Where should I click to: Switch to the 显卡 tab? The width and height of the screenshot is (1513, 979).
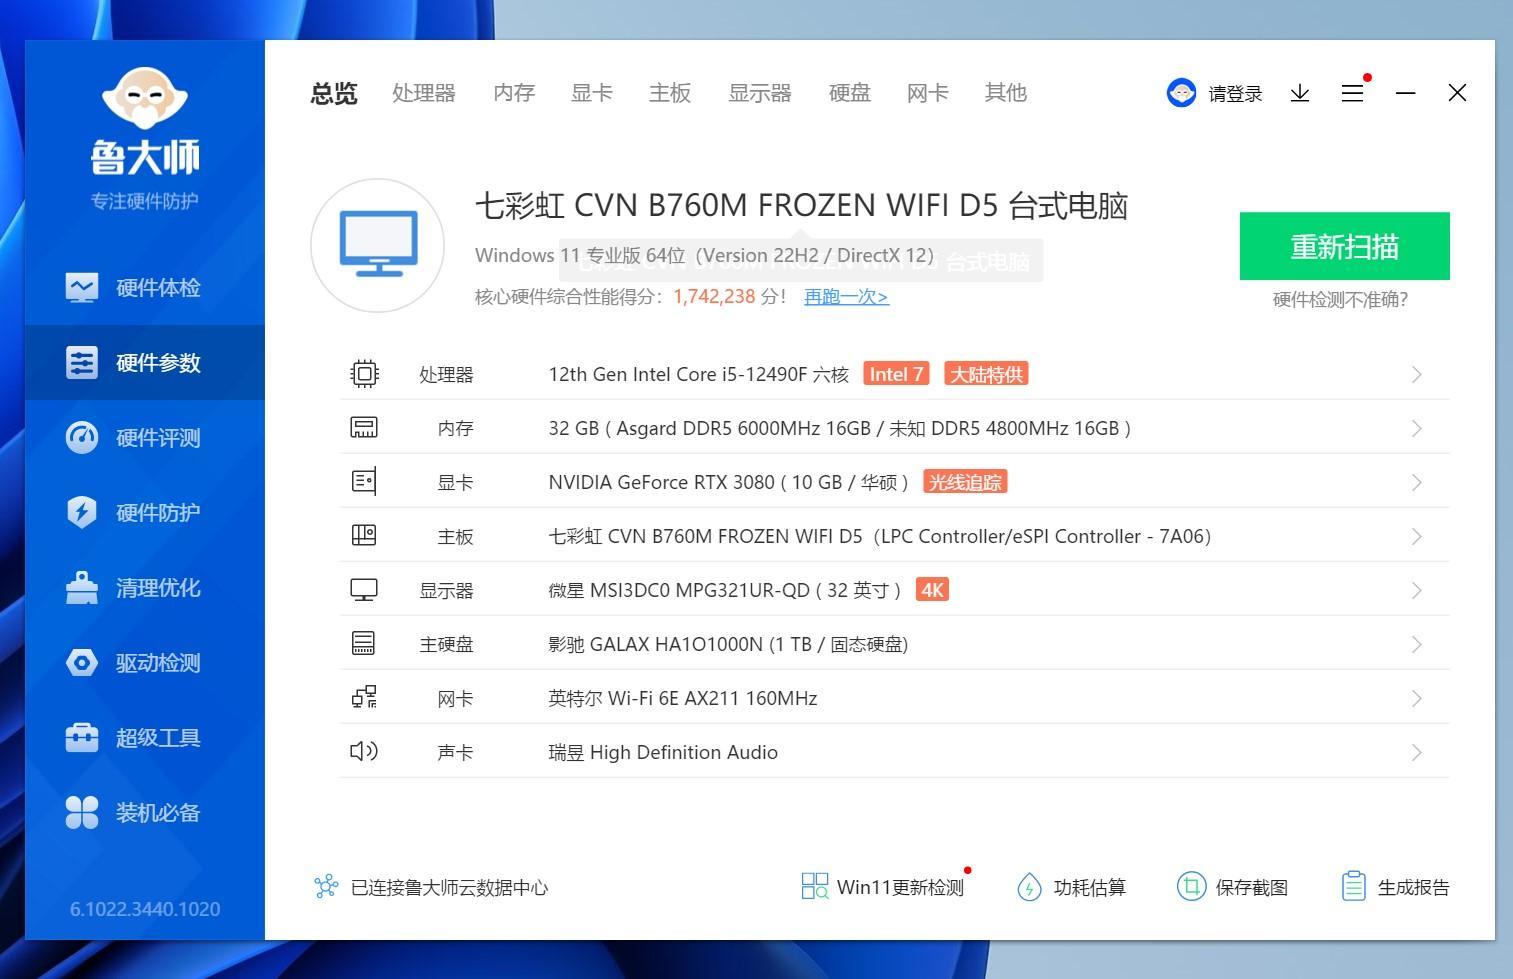(x=592, y=93)
